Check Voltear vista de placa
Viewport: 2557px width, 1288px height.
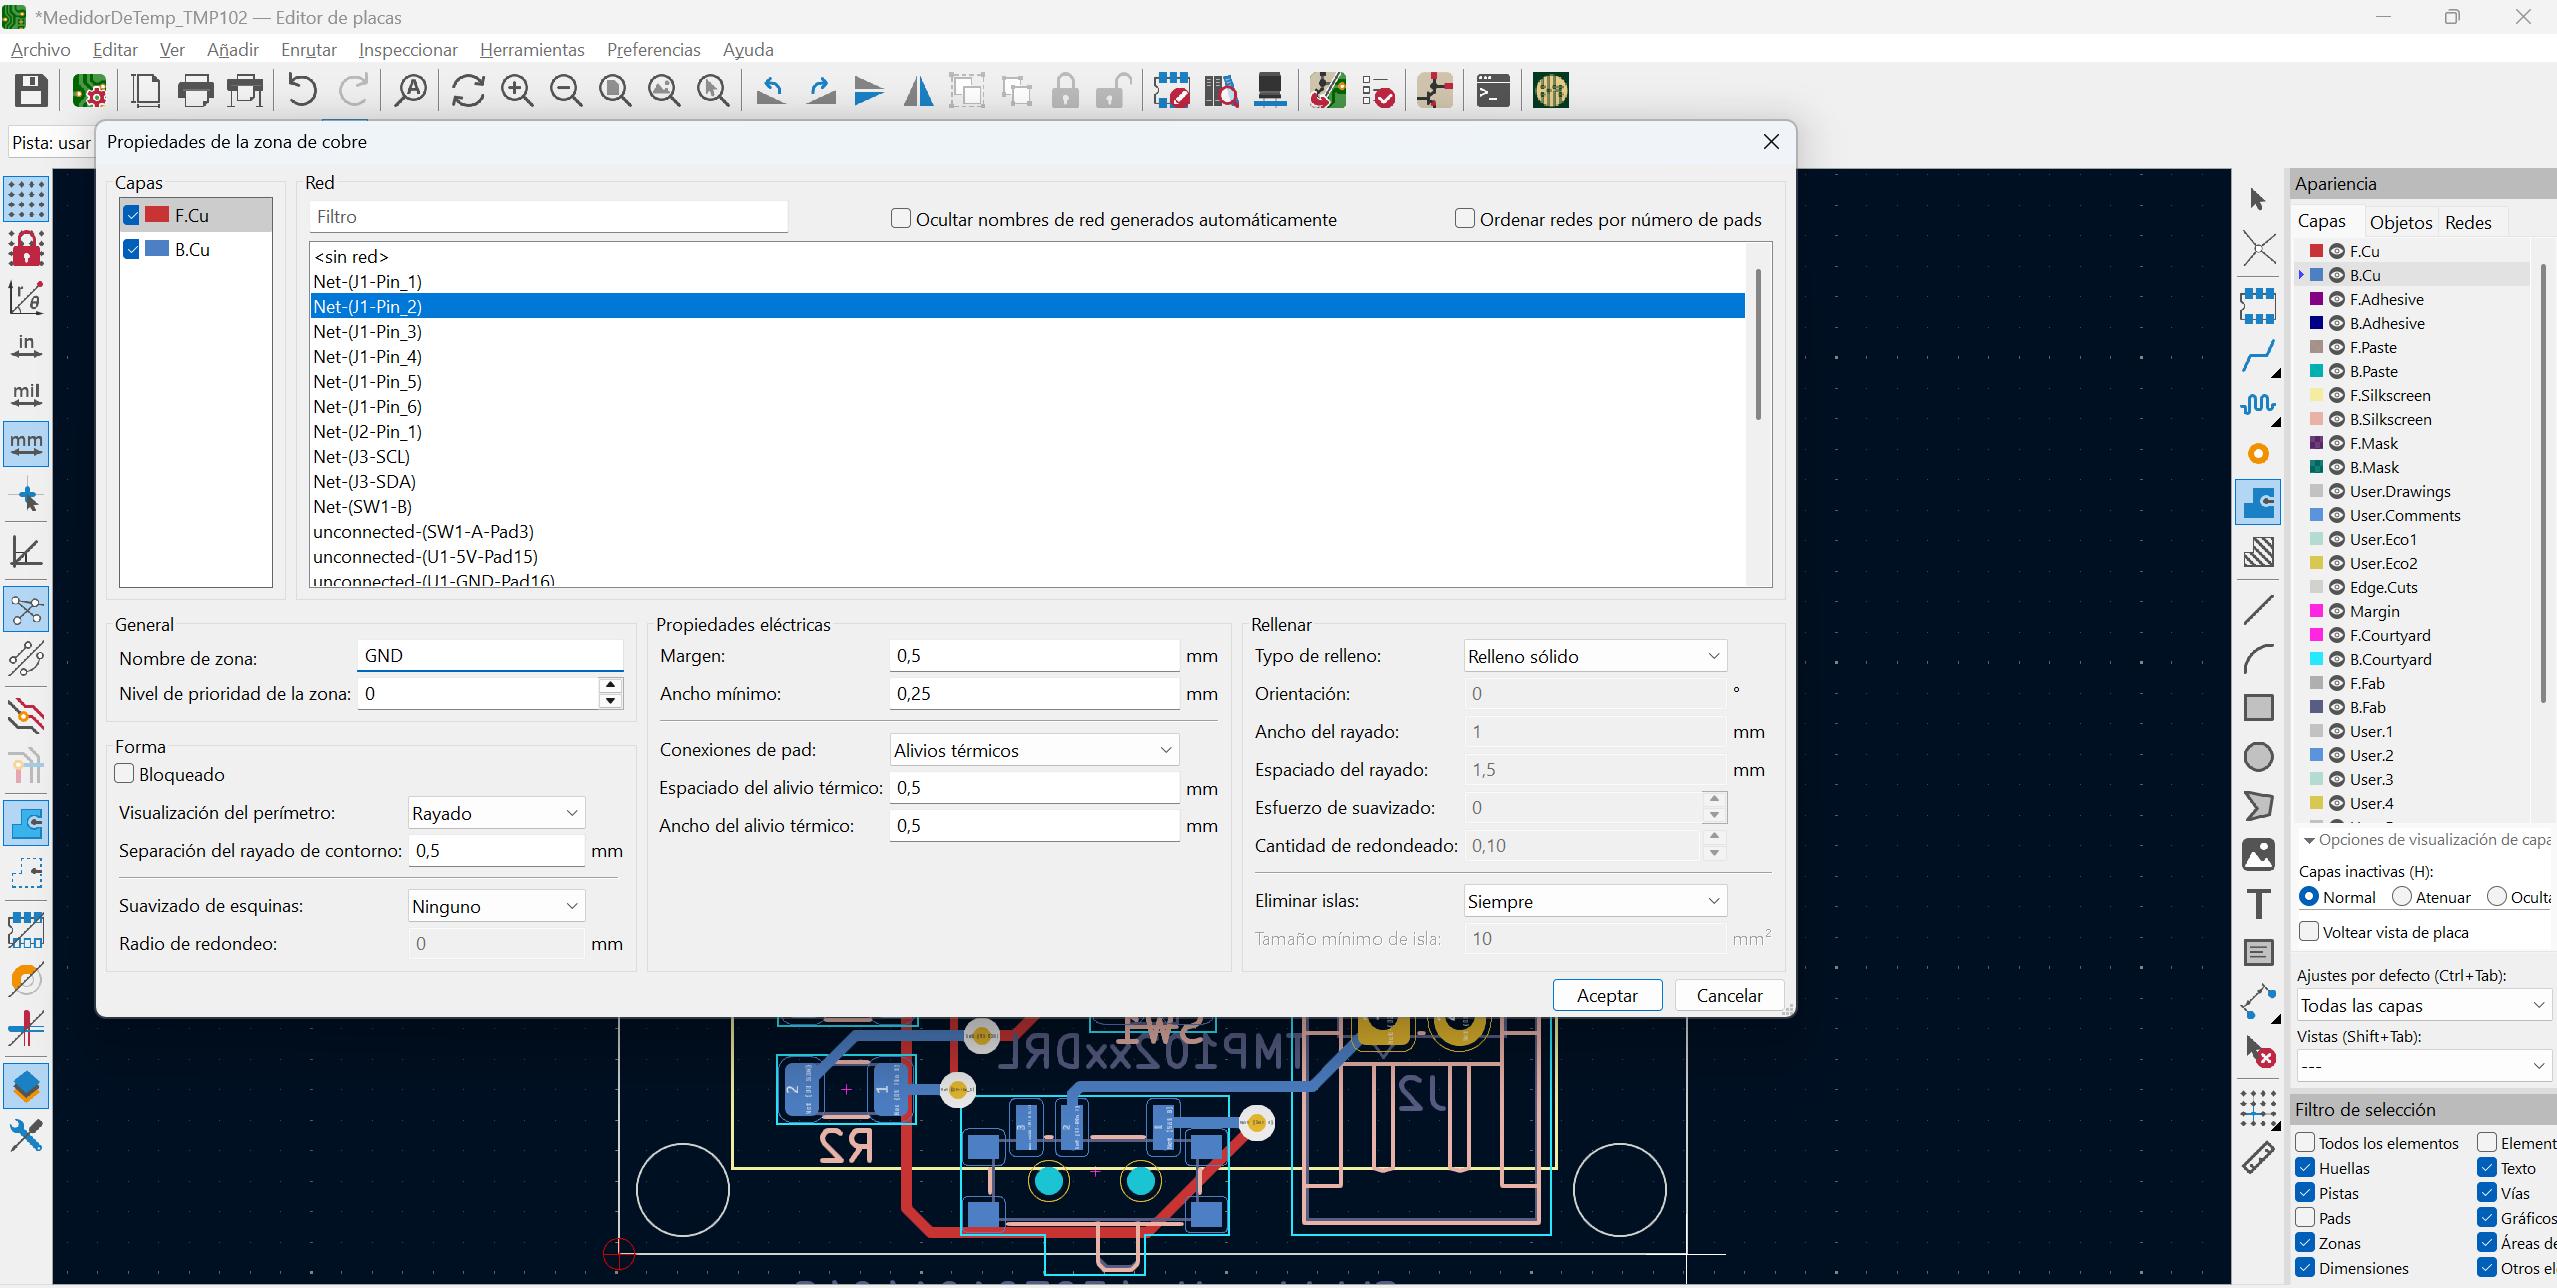pyautogui.click(x=2309, y=932)
